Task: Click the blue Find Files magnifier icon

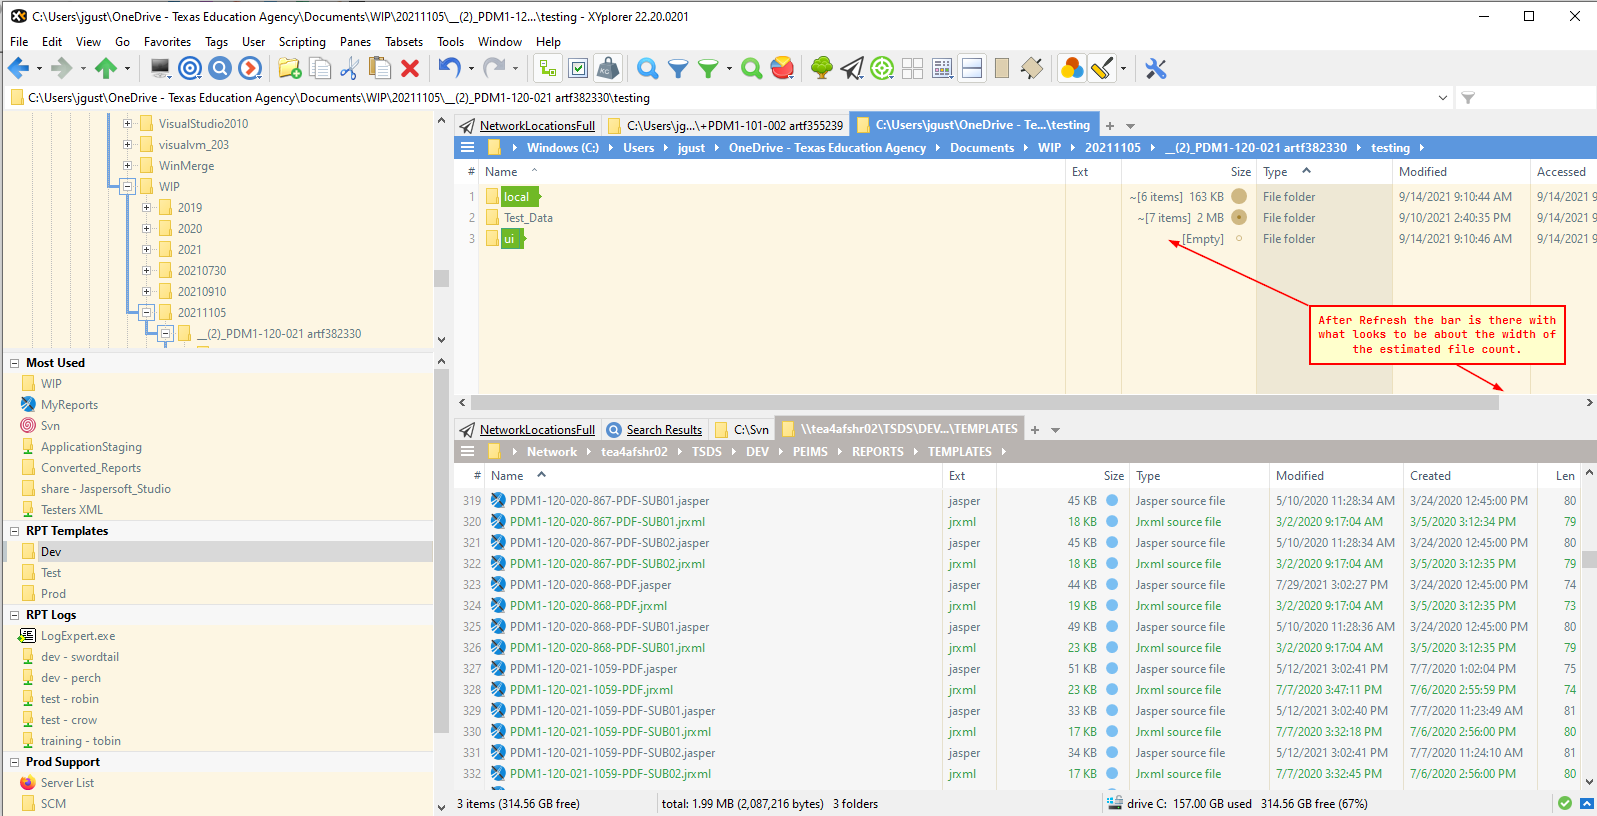Action: [x=648, y=68]
